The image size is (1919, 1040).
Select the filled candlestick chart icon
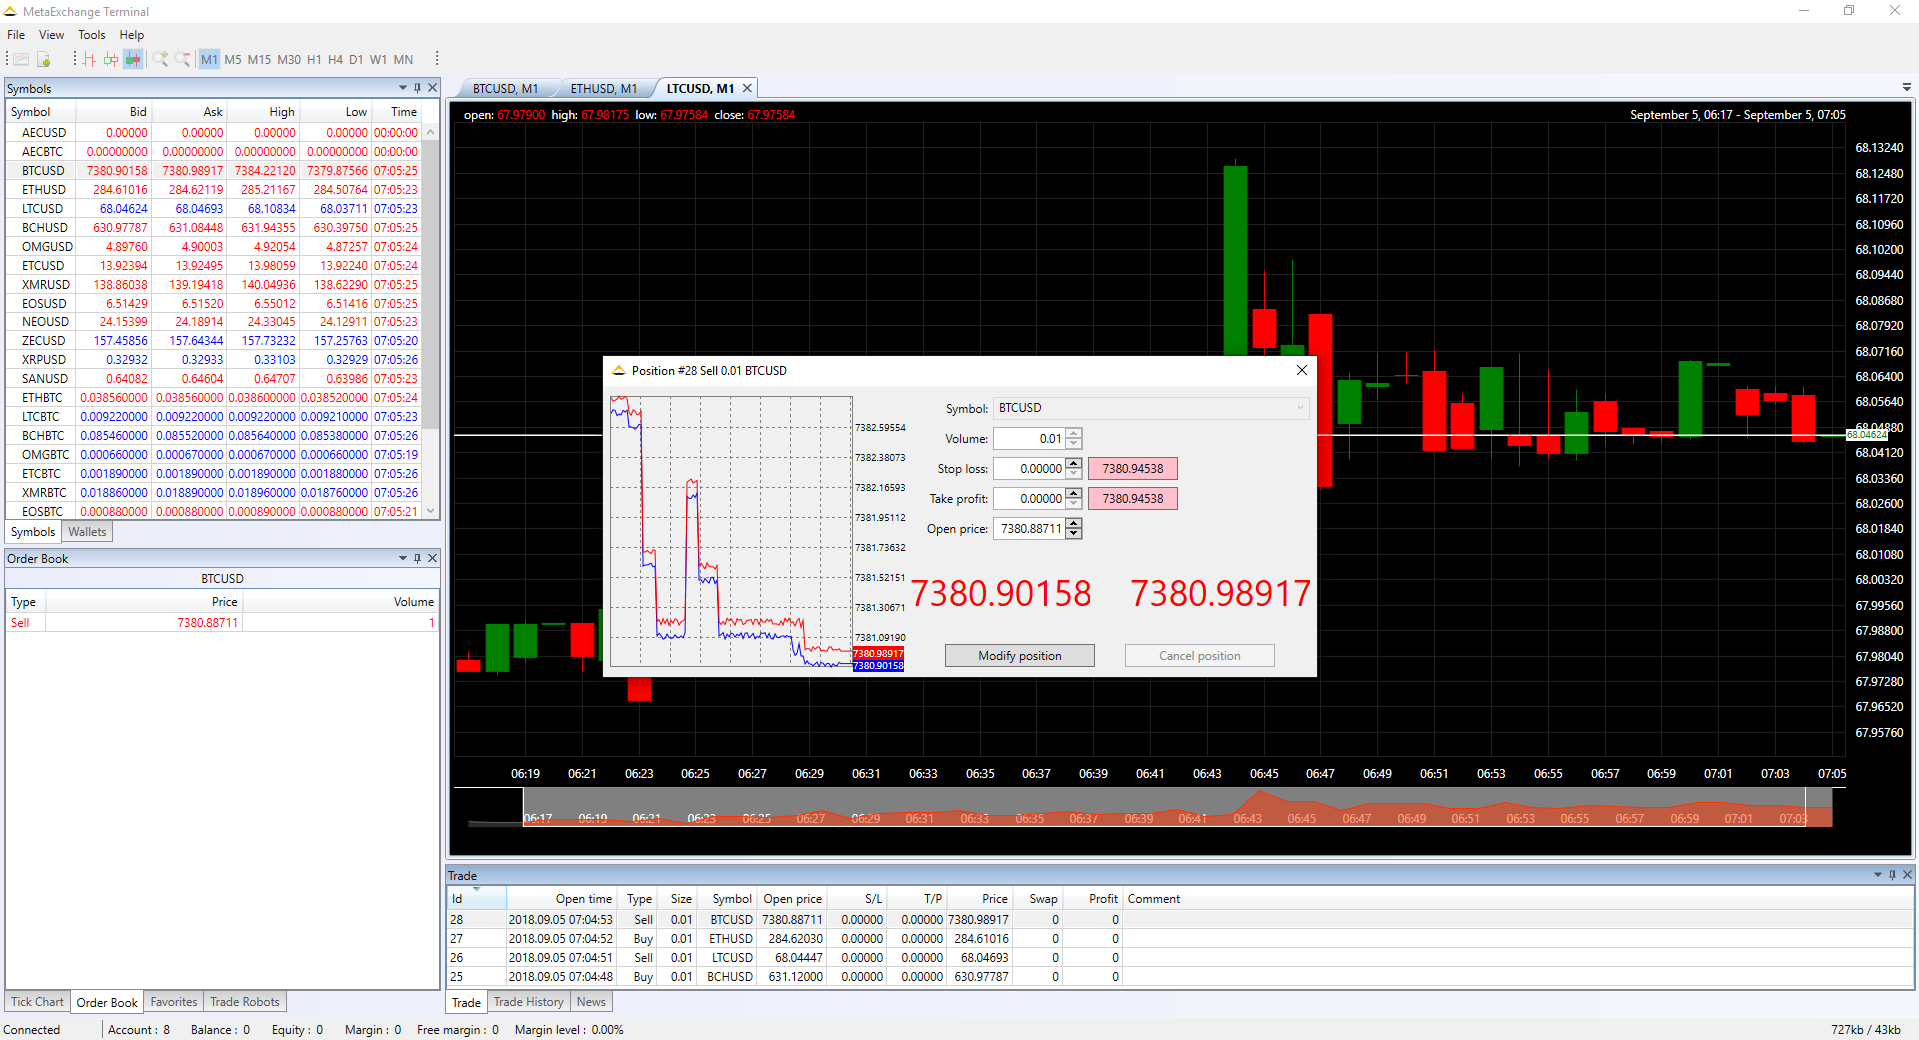[133, 60]
